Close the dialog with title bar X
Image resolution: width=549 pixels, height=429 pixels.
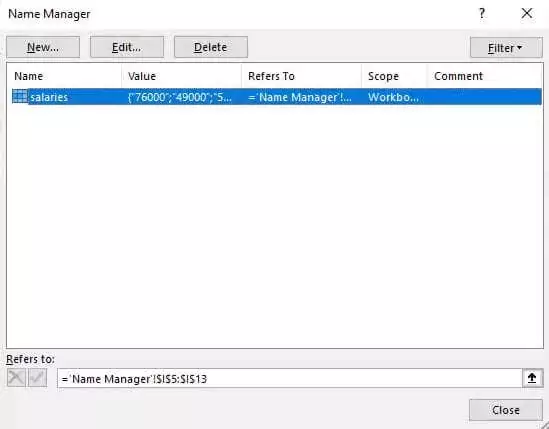click(527, 14)
